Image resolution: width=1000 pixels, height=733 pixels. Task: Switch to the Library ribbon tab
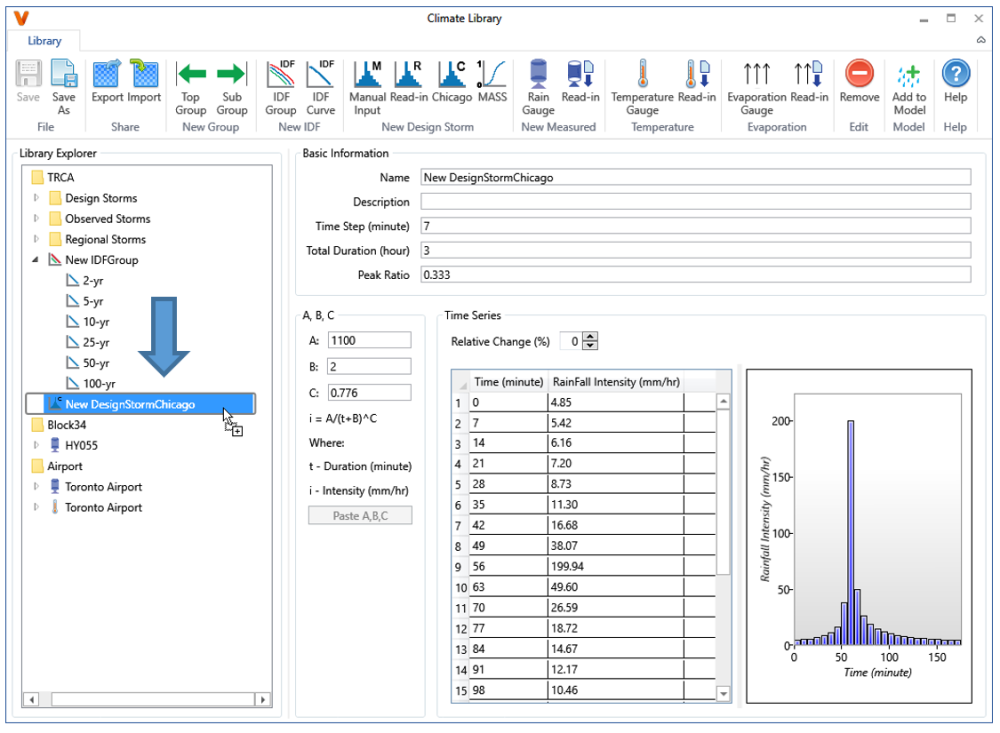pyautogui.click(x=43, y=41)
